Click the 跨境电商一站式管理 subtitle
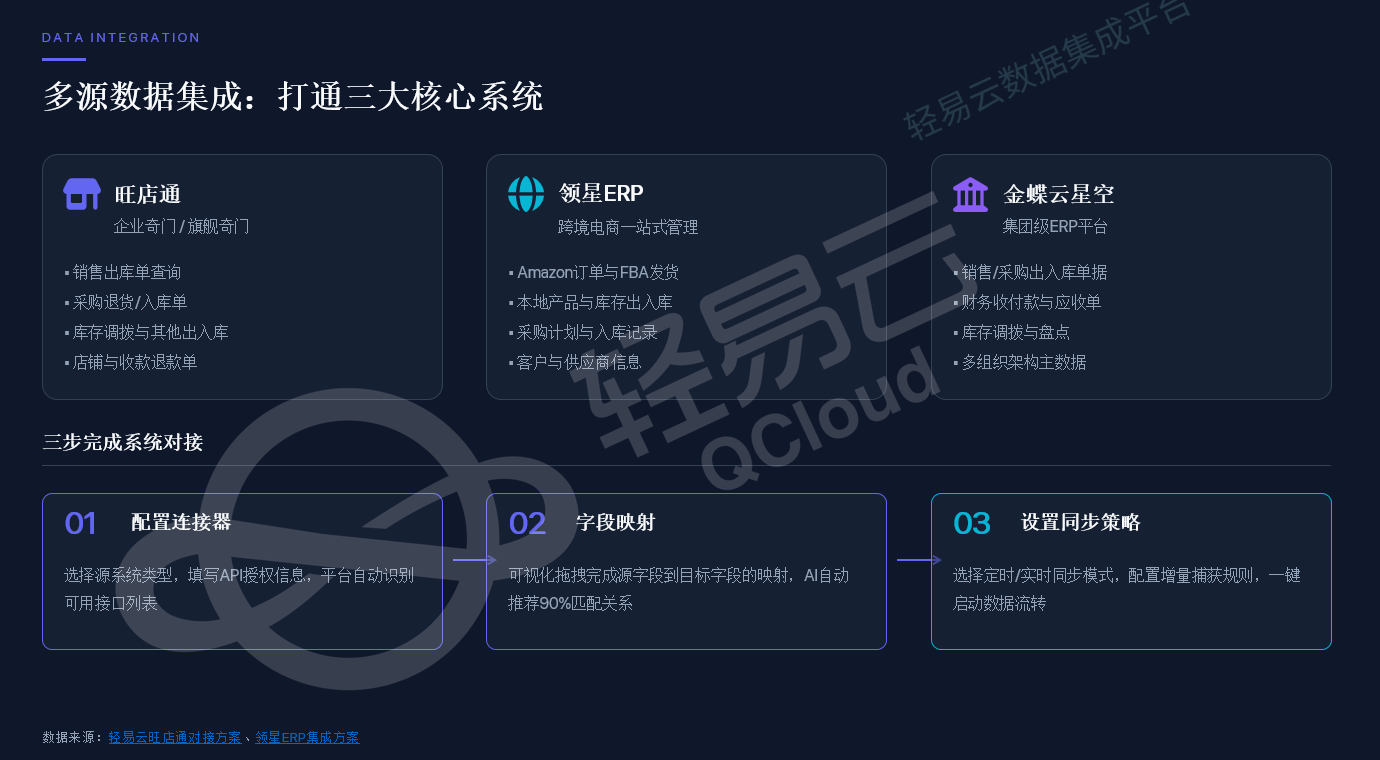This screenshot has height=760, width=1380. point(628,227)
